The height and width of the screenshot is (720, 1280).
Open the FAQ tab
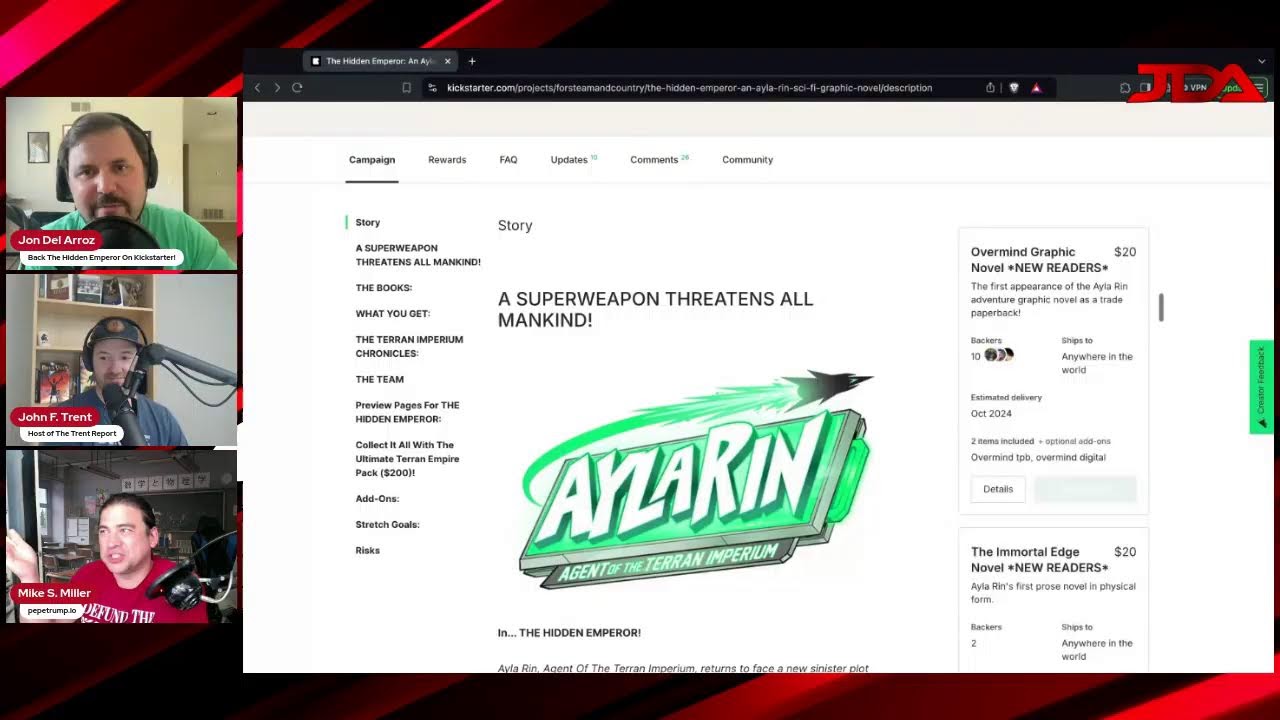(508, 160)
